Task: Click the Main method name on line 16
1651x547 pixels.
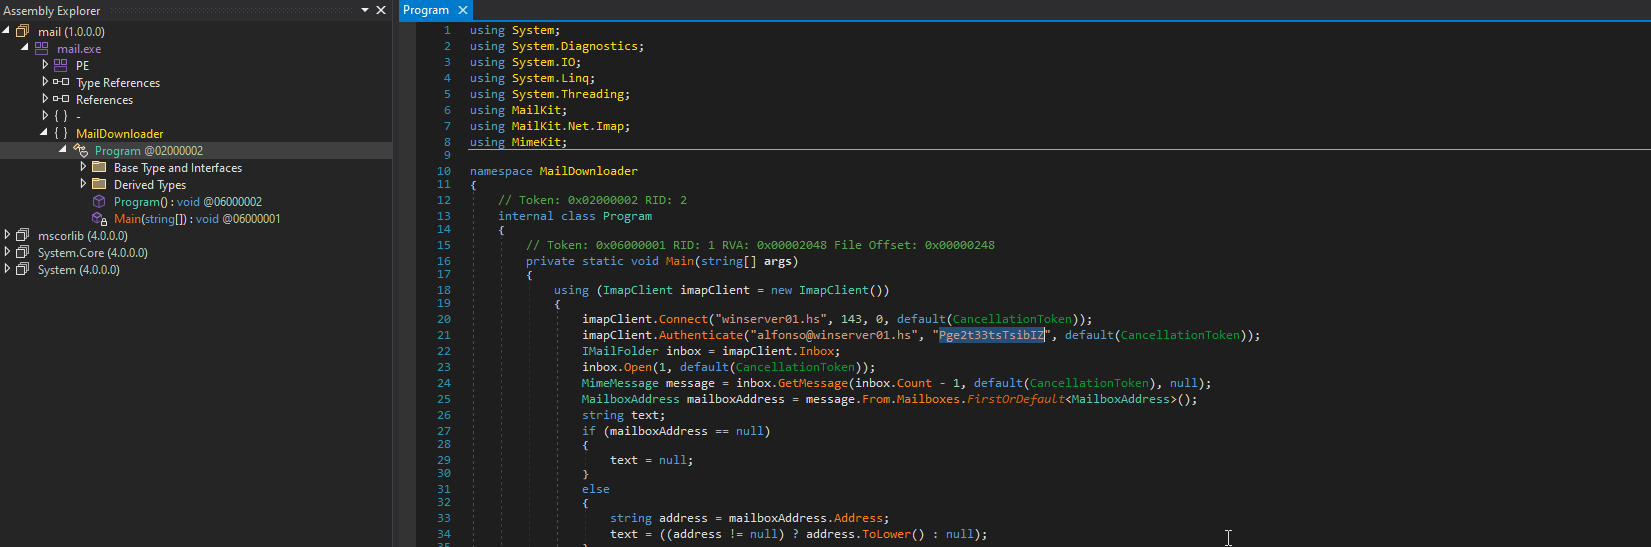Action: coord(680,261)
